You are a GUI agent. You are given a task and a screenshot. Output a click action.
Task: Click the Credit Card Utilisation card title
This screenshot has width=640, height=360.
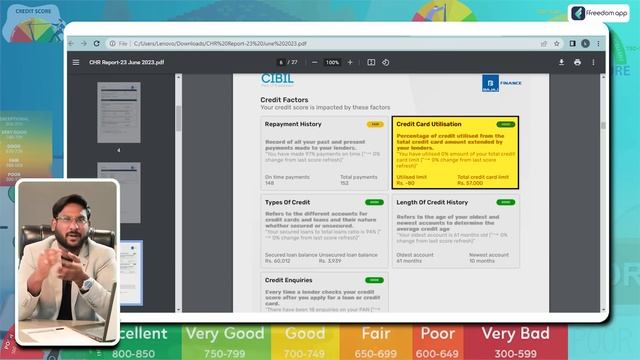point(429,124)
